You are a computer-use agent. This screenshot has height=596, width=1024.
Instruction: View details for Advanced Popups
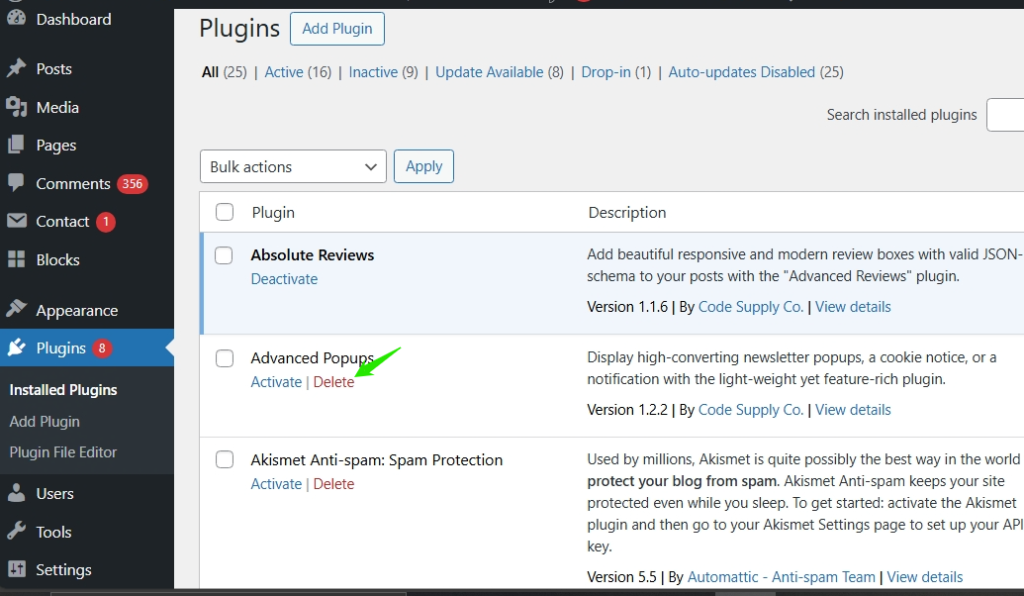pos(853,410)
